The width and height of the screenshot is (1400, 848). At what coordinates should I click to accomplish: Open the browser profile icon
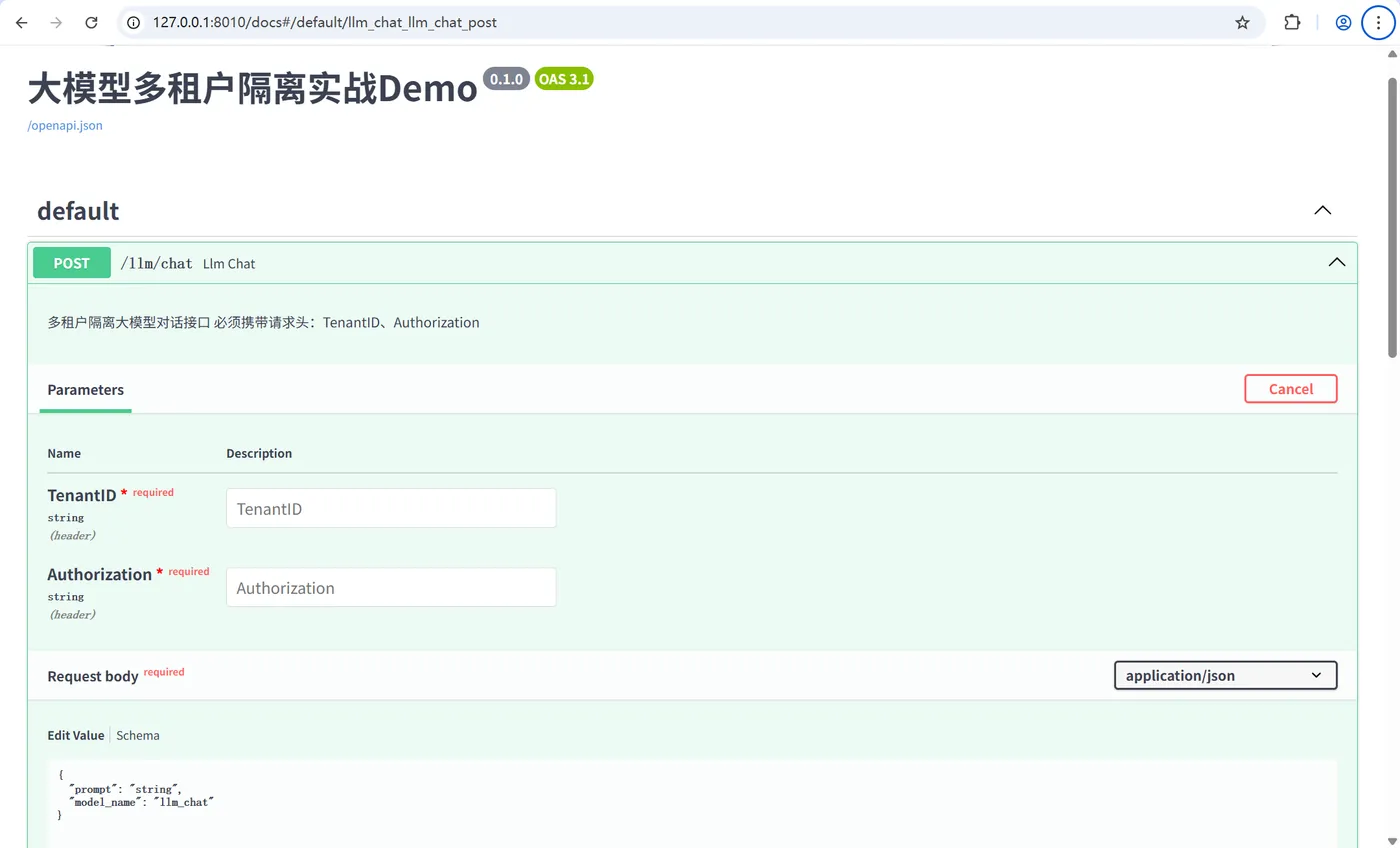click(1344, 22)
